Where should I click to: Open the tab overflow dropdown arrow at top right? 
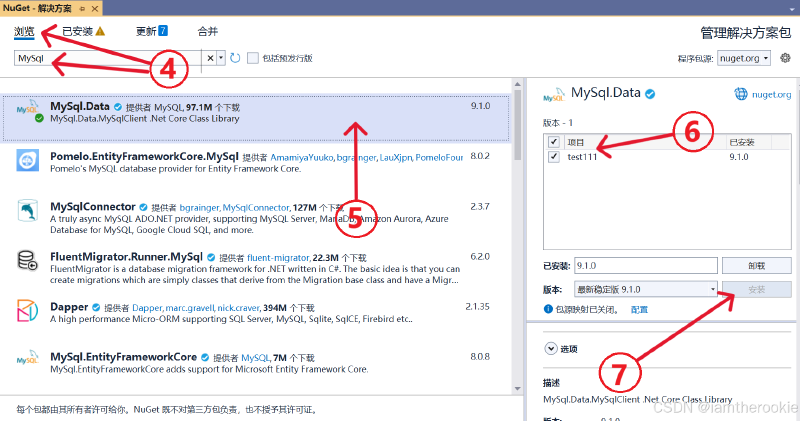[x=792, y=10]
